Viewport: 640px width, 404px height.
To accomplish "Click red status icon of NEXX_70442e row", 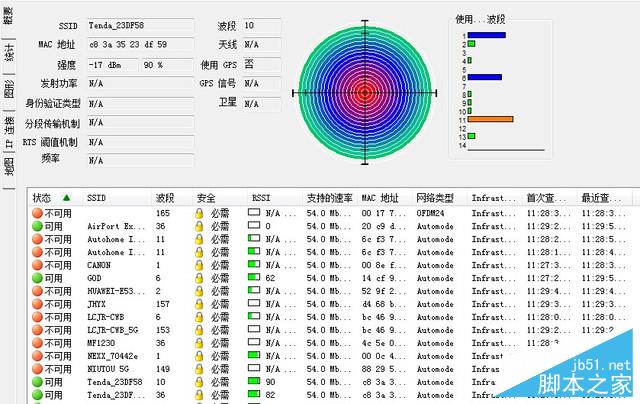I will coord(38,356).
